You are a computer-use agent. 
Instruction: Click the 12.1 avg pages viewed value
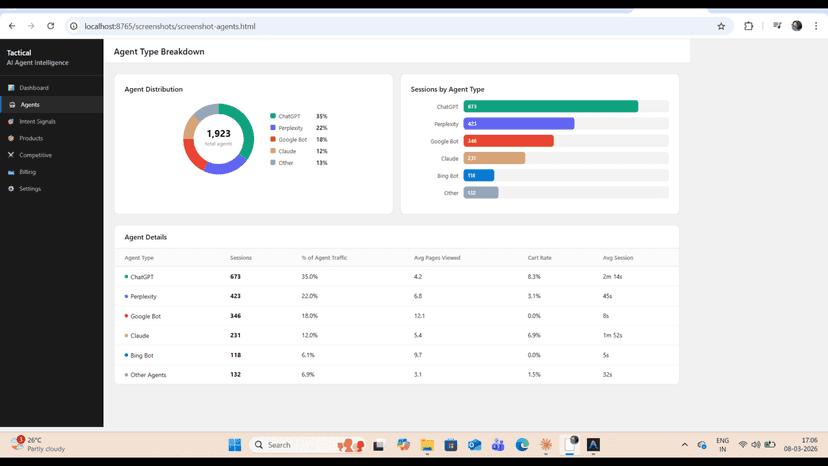point(419,315)
